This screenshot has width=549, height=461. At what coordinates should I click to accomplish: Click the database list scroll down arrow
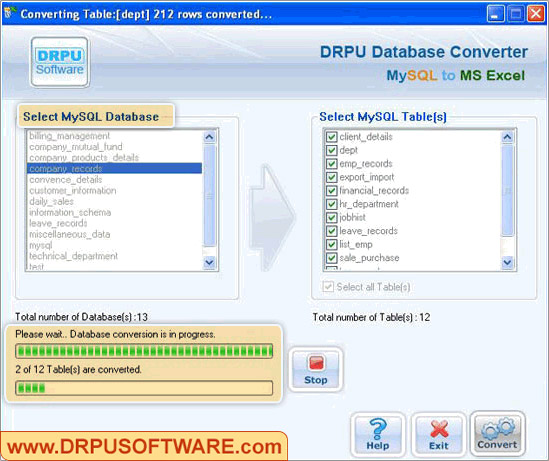[209, 262]
